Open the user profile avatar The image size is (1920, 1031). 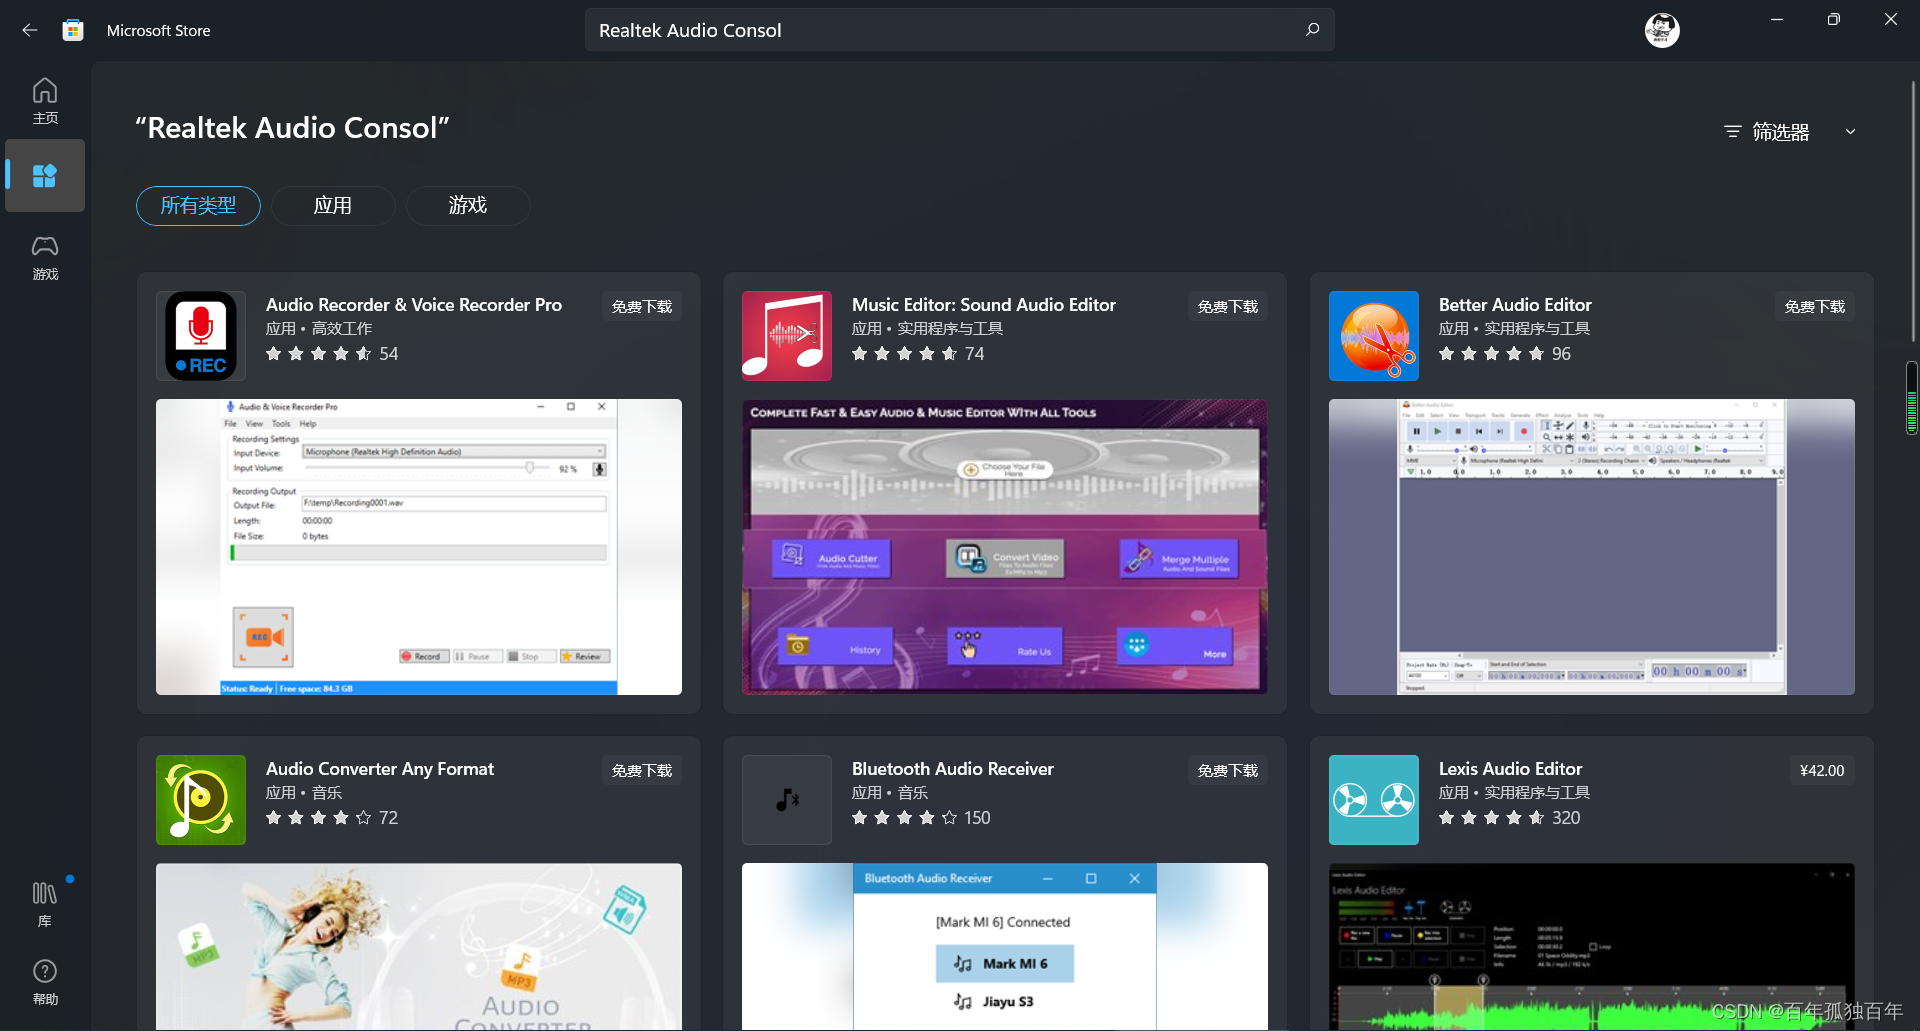[x=1662, y=30]
